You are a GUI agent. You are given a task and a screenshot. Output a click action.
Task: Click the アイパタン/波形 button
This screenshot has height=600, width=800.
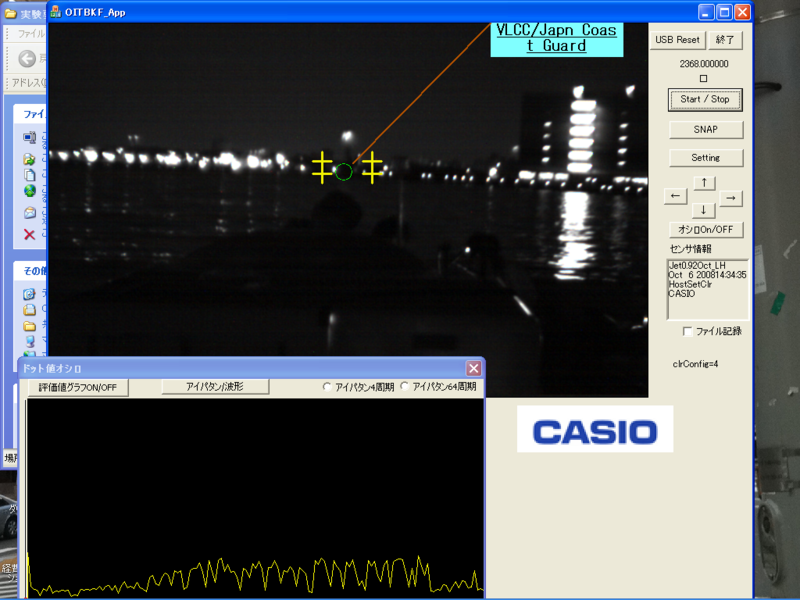click(215, 387)
